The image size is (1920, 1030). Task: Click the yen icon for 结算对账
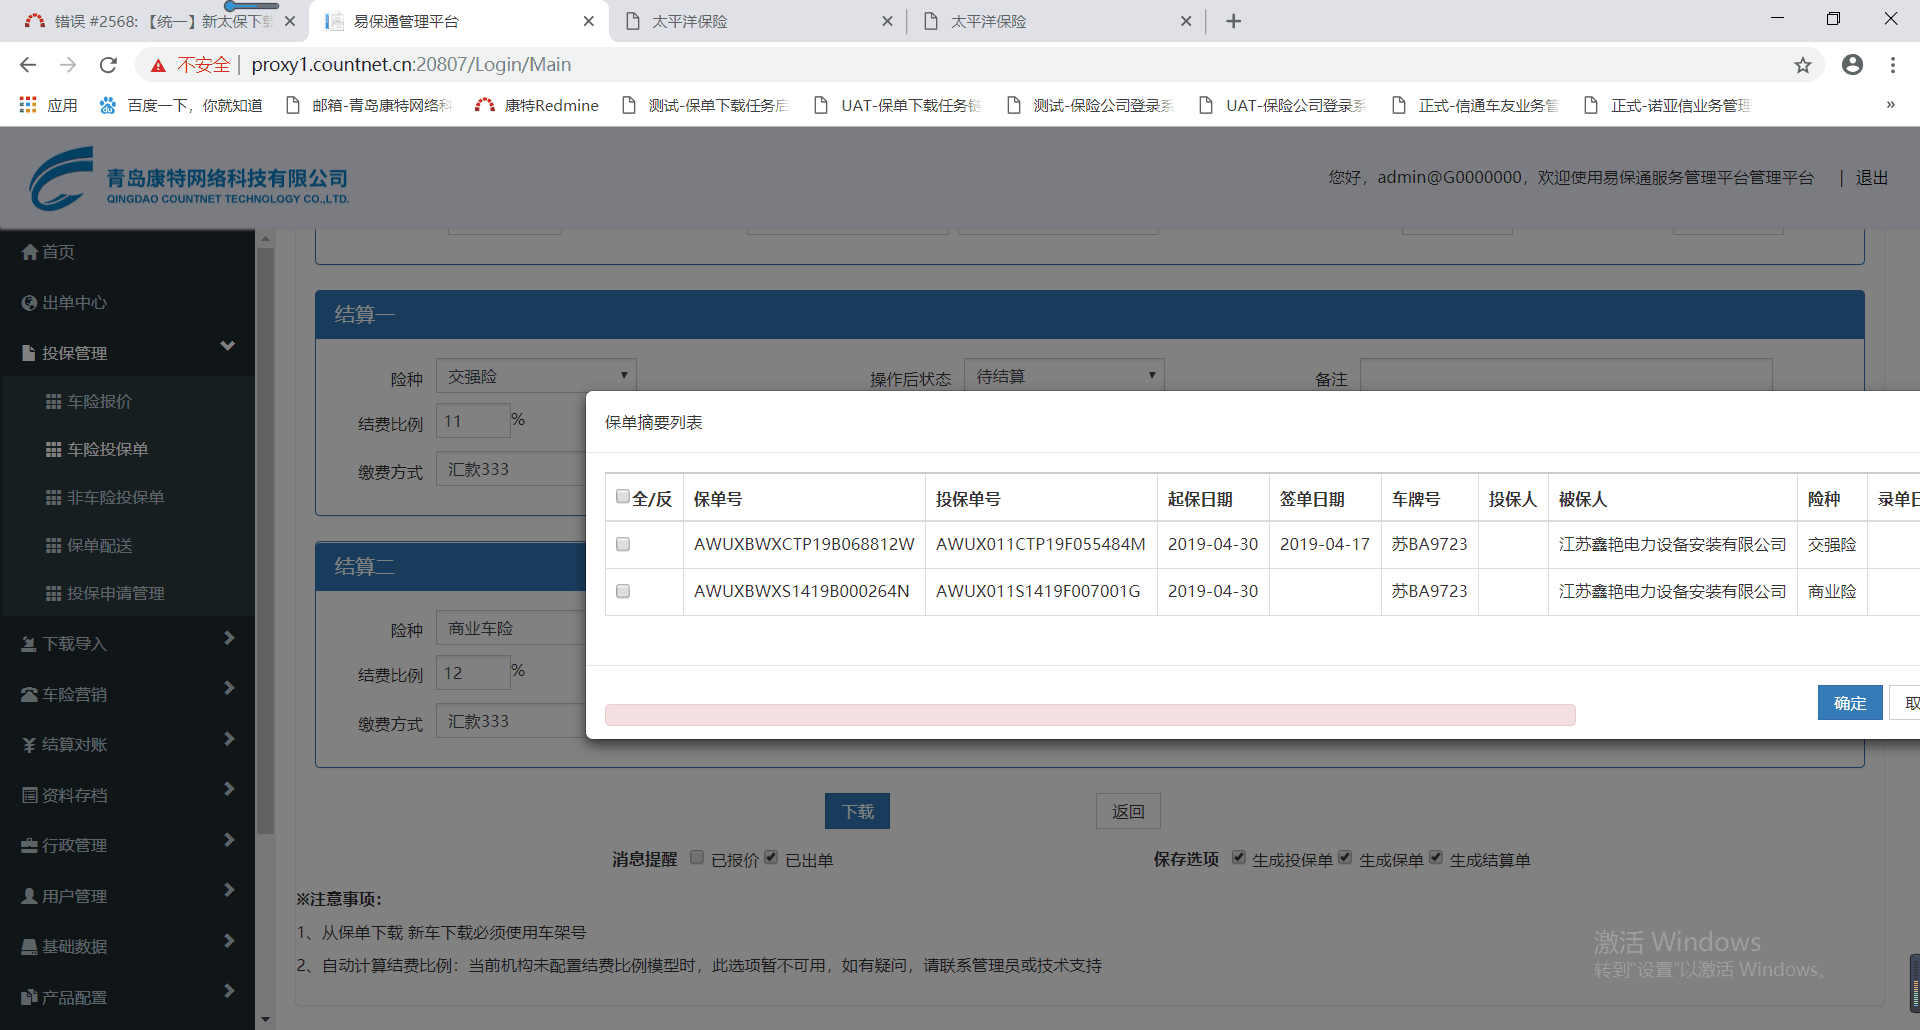(29, 745)
